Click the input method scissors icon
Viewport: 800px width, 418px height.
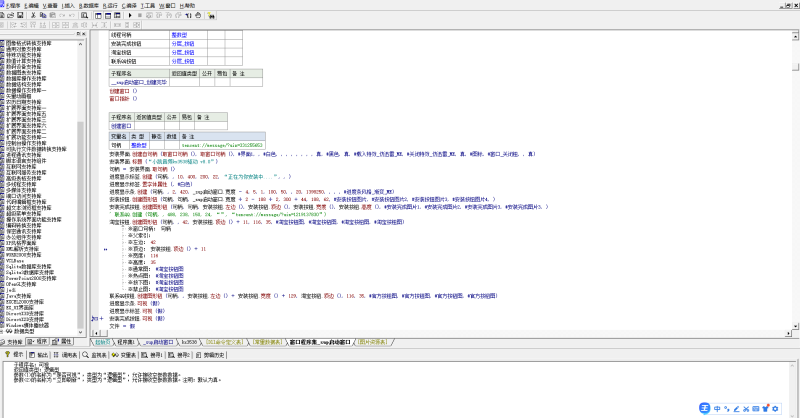[746, 408]
